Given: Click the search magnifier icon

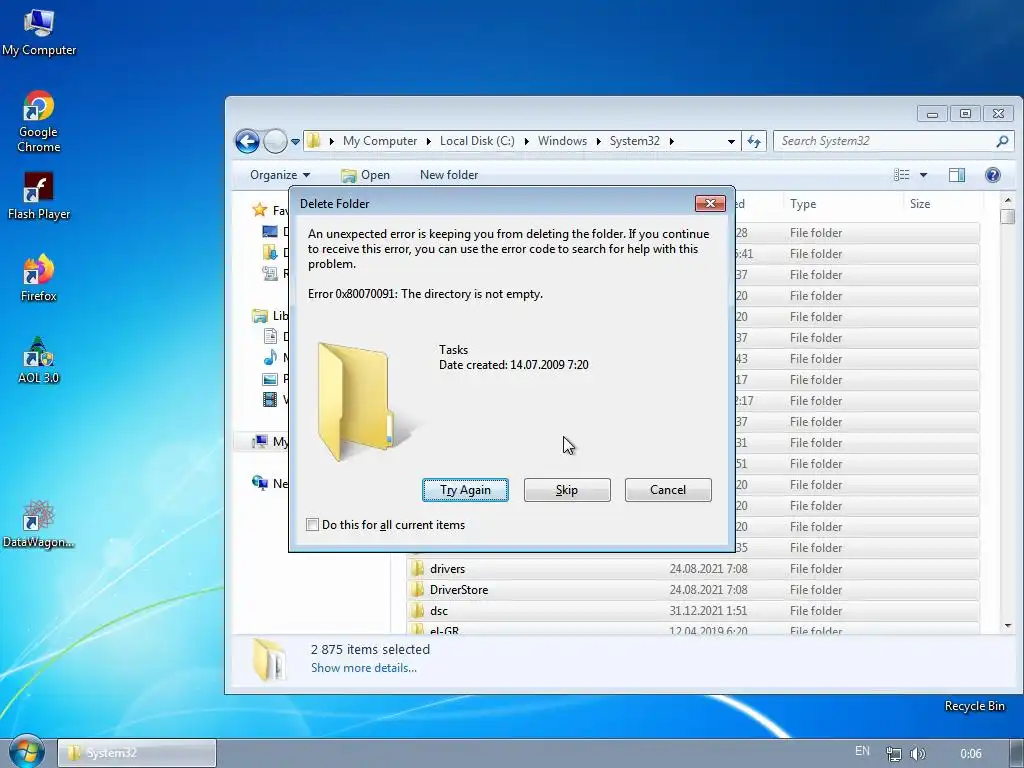Looking at the screenshot, I should click(x=1002, y=141).
